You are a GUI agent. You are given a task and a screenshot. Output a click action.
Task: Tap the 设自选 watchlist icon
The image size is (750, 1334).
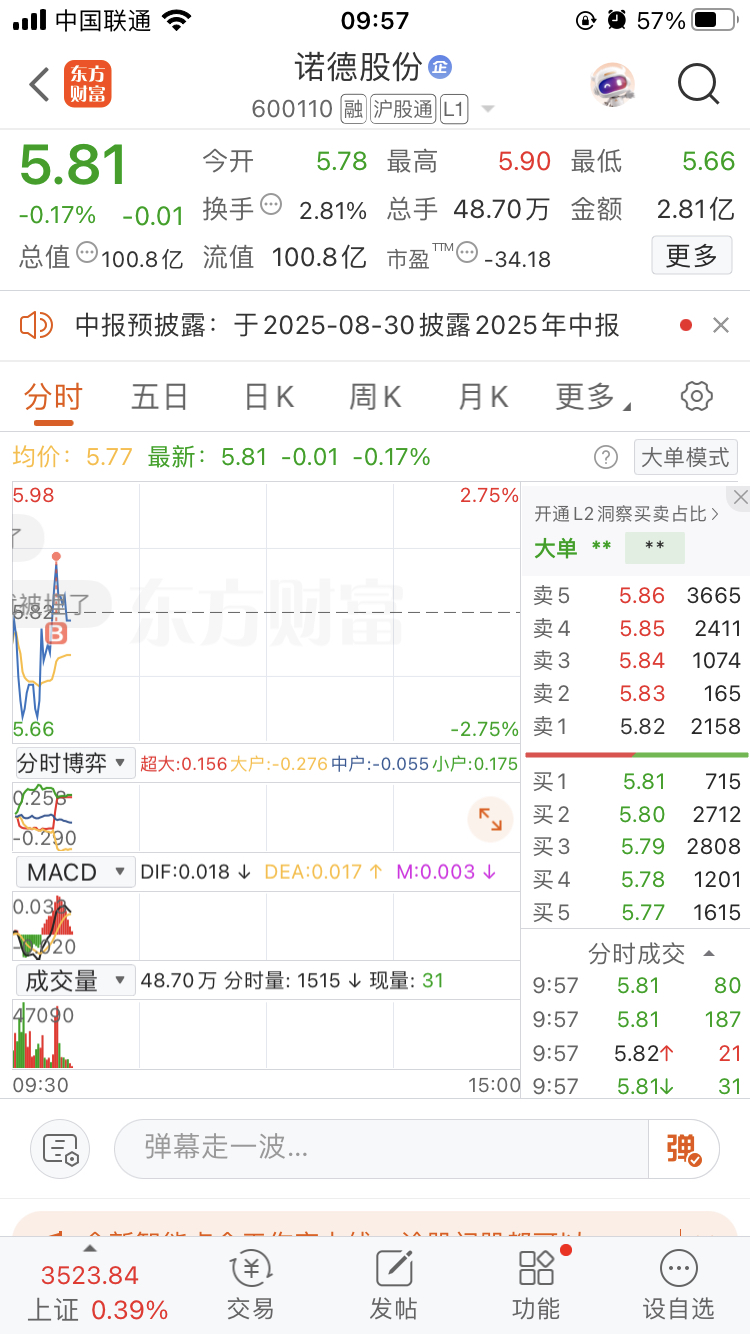[679, 1285]
